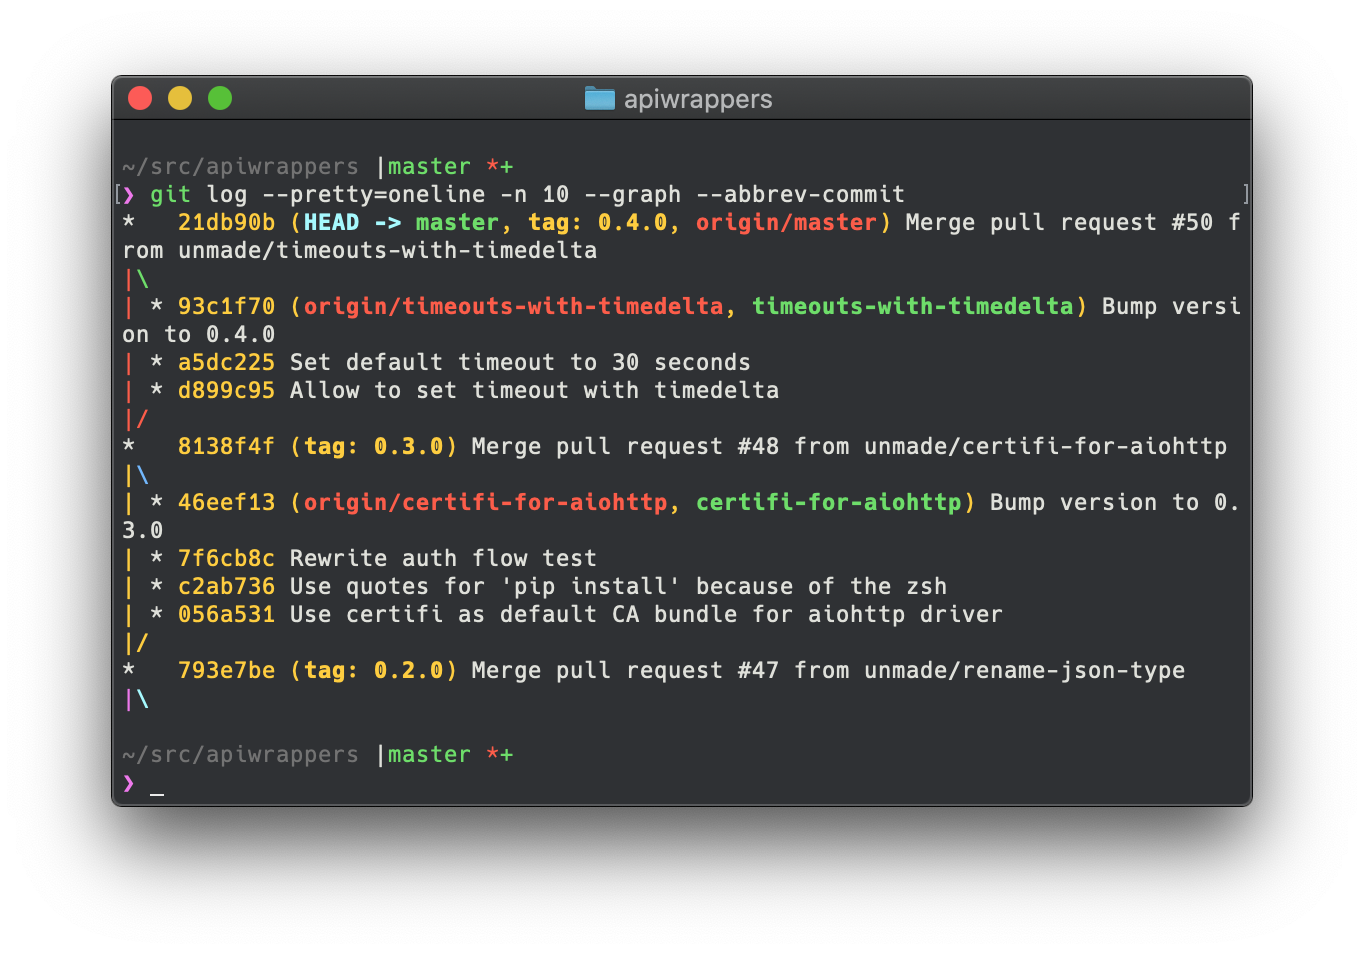The image size is (1364, 954).
Task: Click commit hash 21db90b
Action: 226,223
